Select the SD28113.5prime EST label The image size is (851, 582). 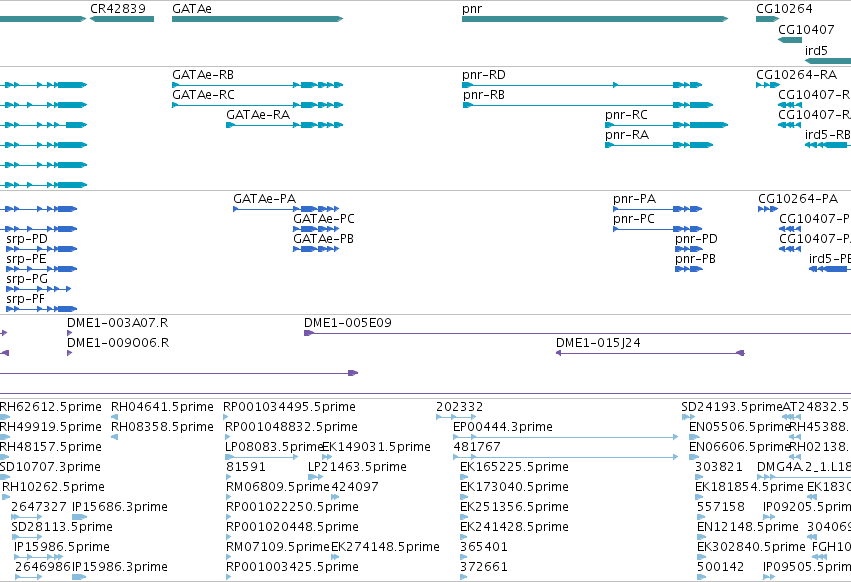click(x=62, y=528)
